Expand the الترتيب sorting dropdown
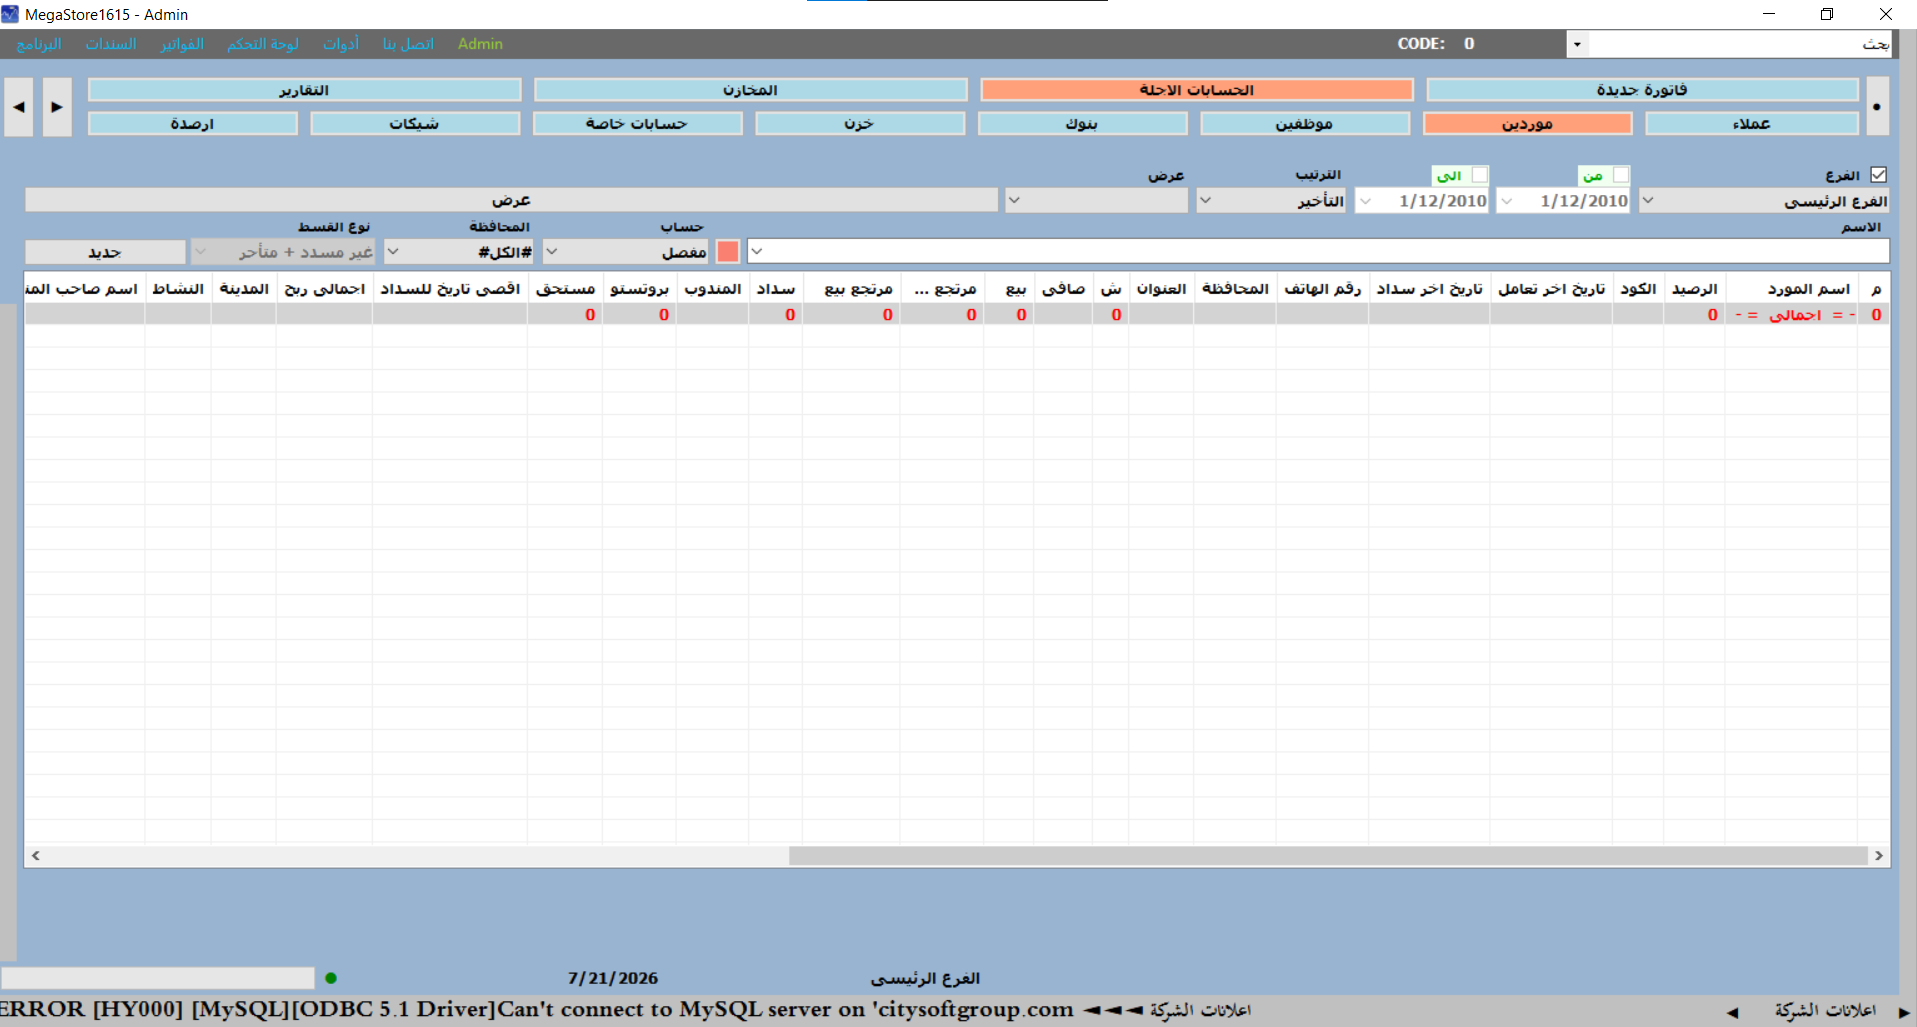 [x=1205, y=201]
